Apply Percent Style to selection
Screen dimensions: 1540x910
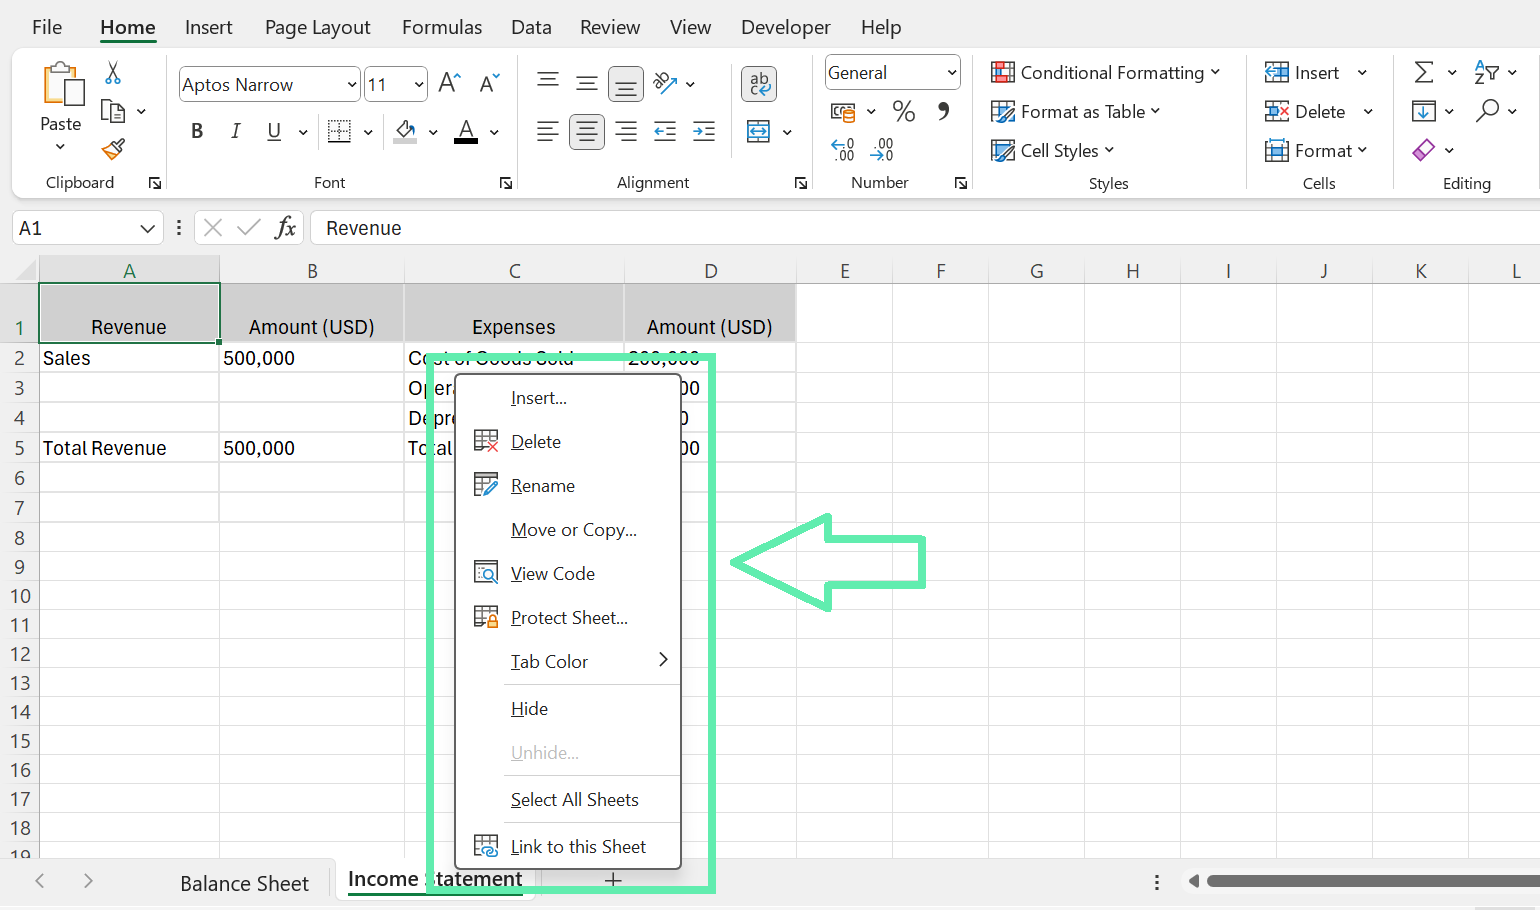pos(904,111)
